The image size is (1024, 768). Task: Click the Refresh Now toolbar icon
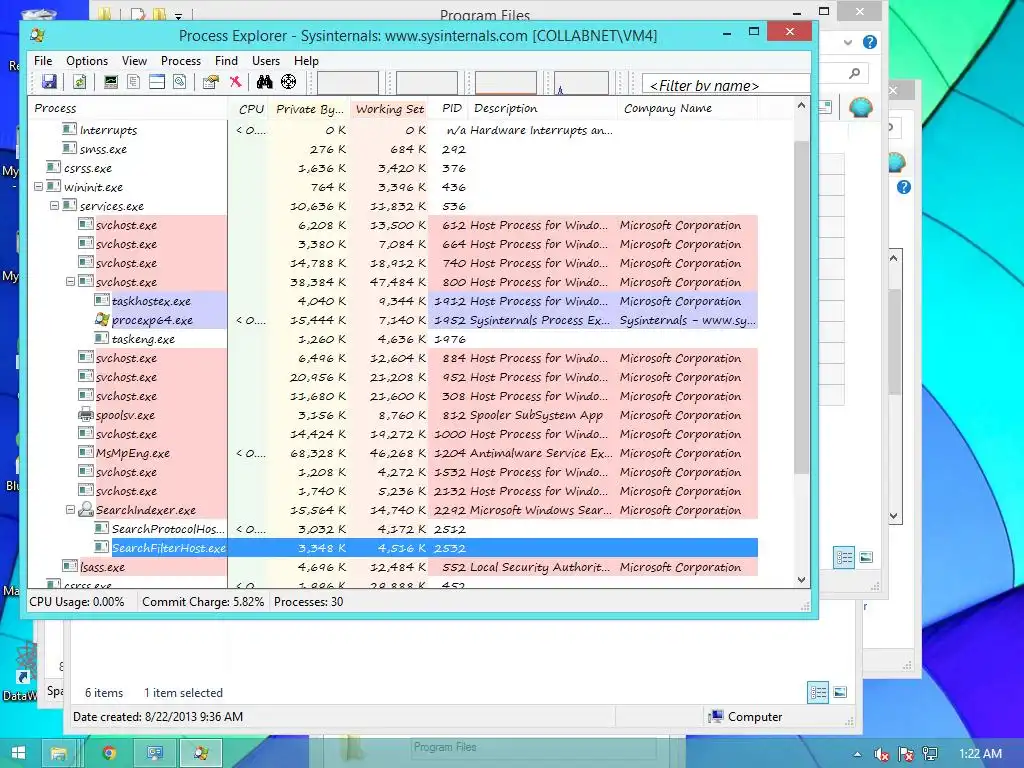coord(80,82)
